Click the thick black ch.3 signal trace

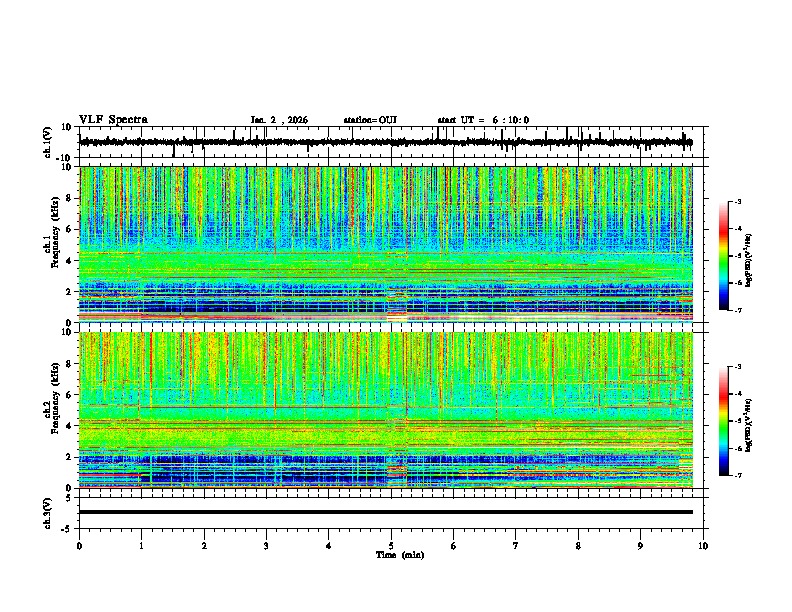(x=386, y=512)
